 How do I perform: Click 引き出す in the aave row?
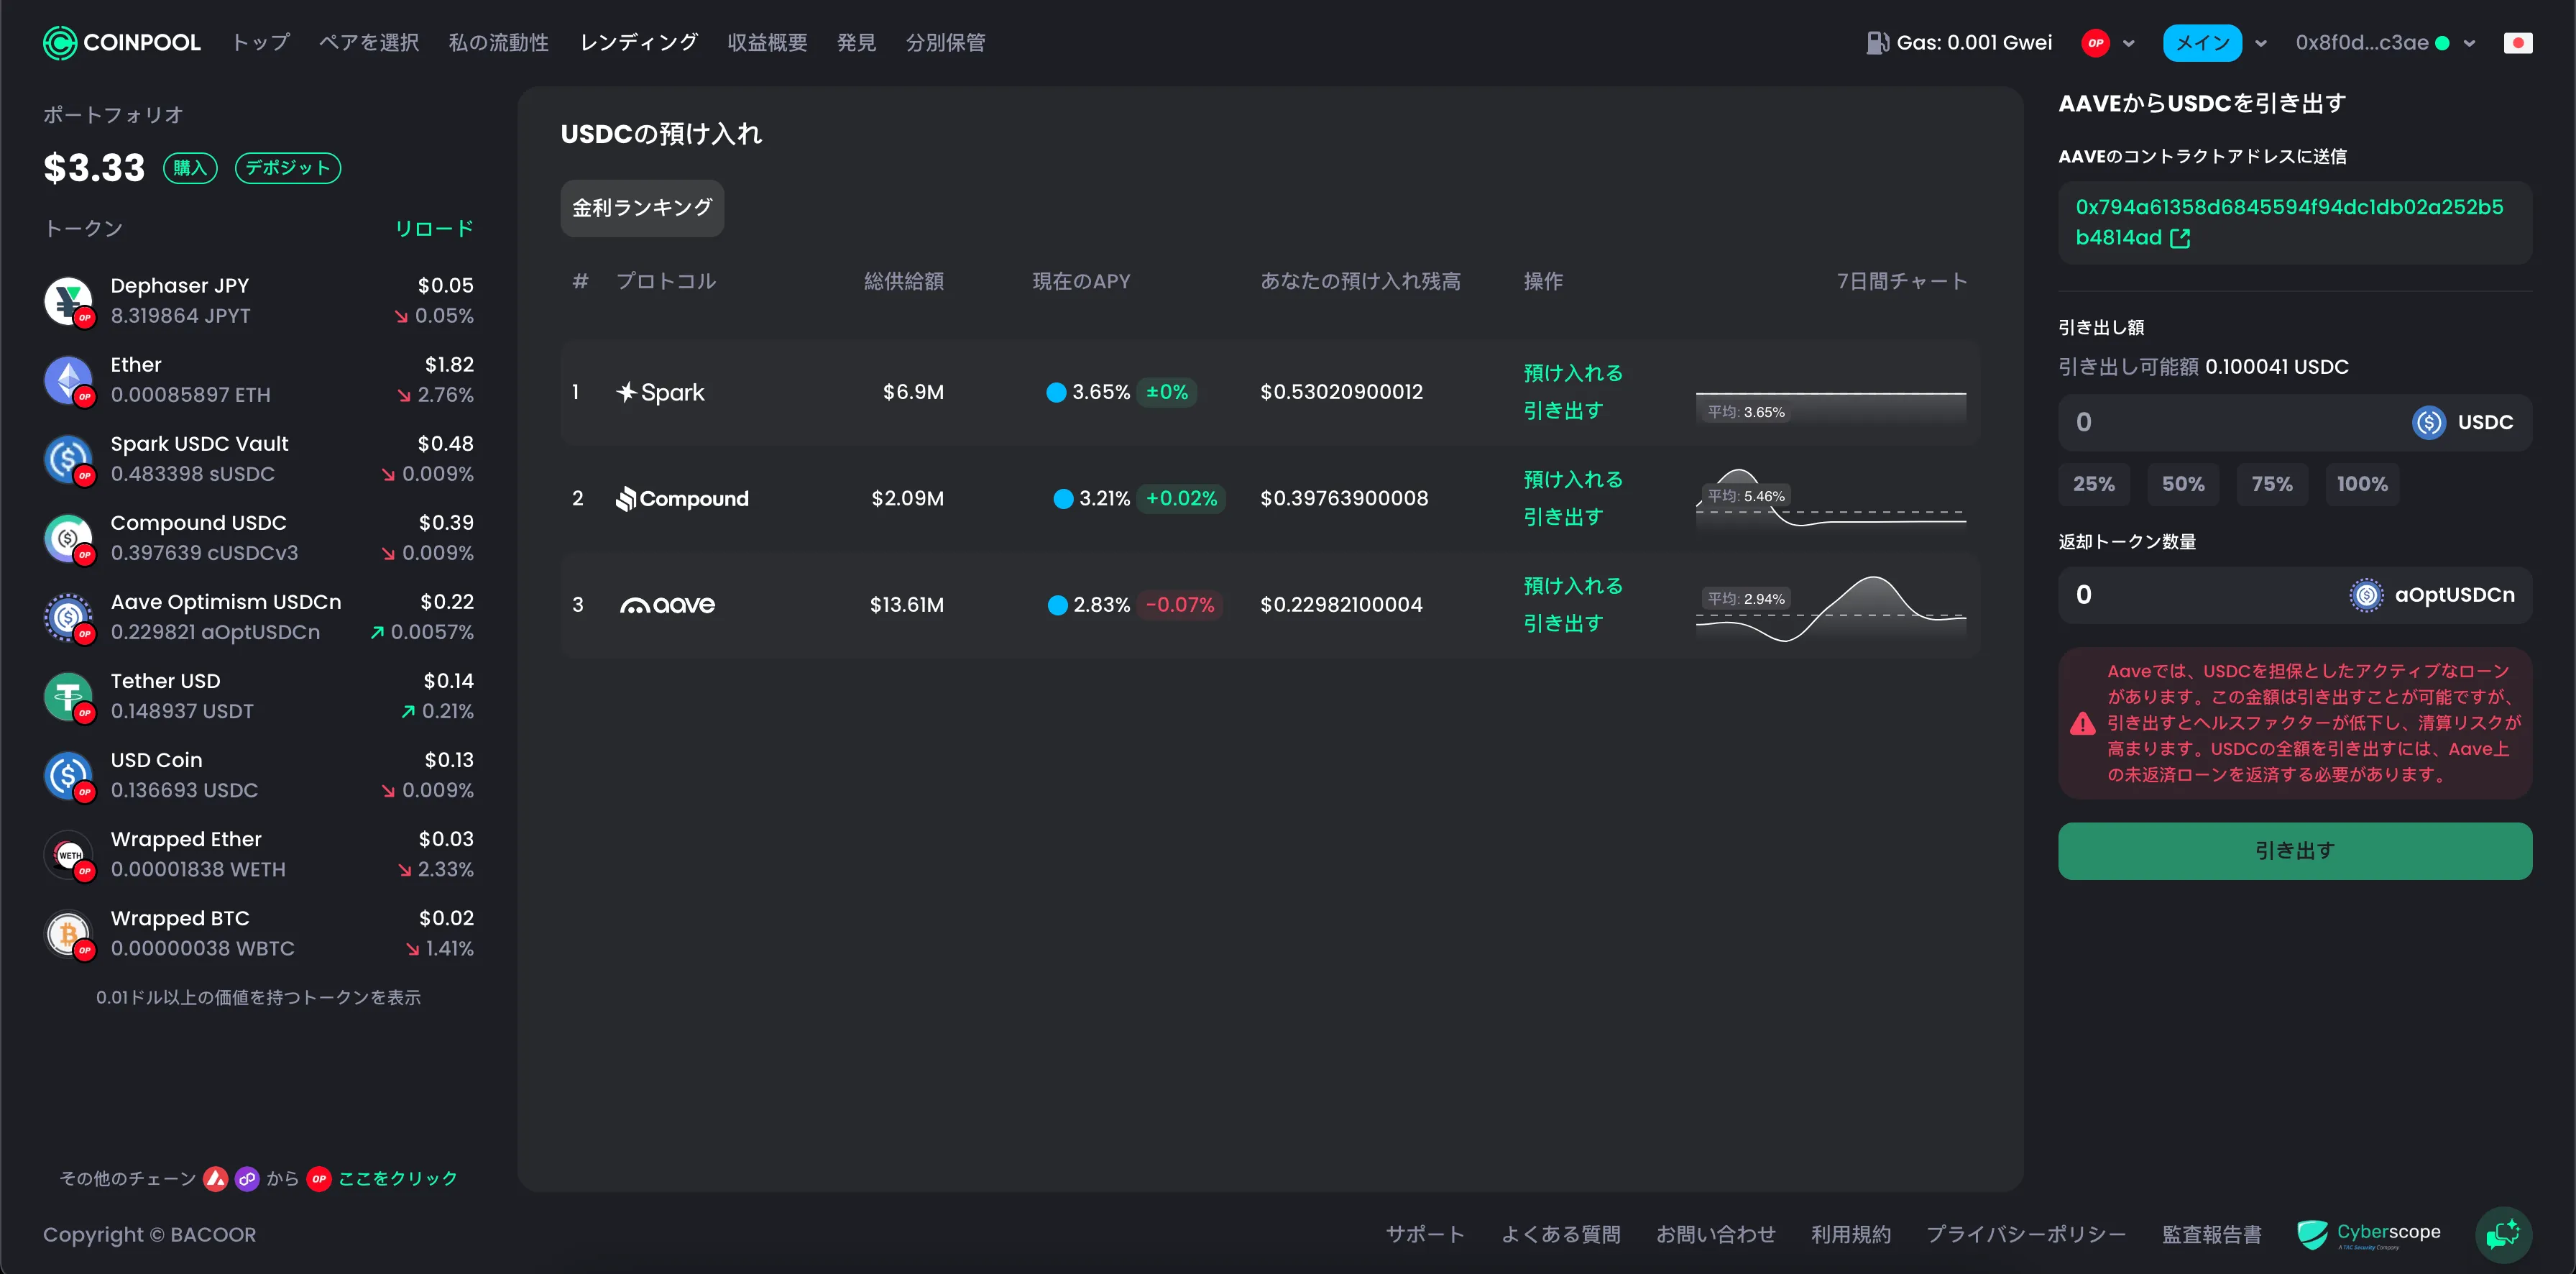1563,623
